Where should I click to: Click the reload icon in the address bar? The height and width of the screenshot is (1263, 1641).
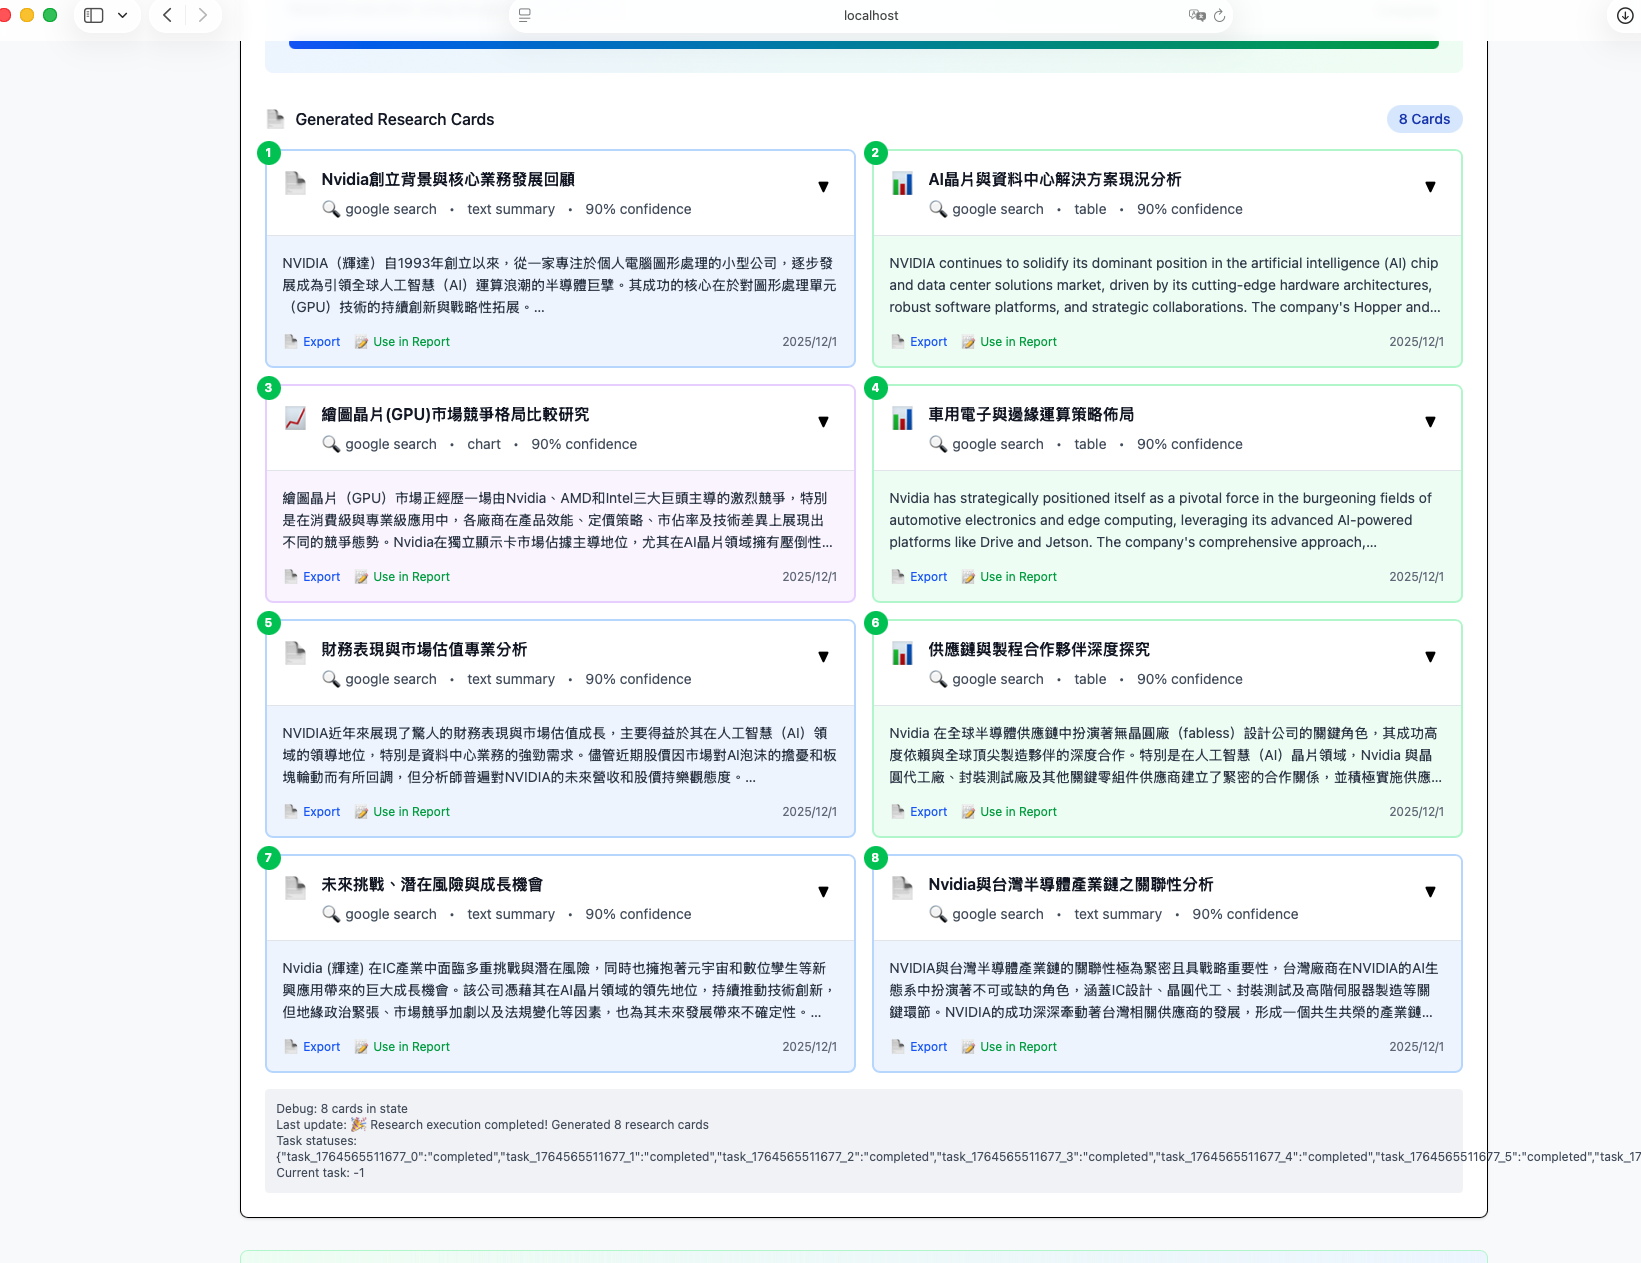tap(1220, 15)
